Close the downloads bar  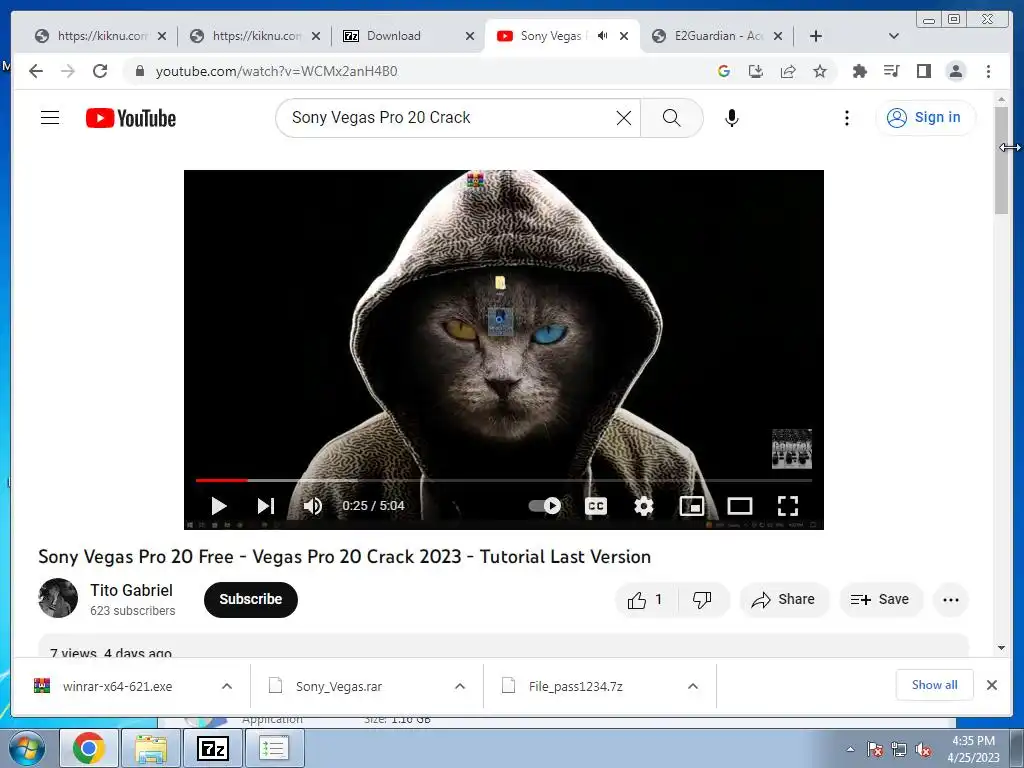(992, 685)
